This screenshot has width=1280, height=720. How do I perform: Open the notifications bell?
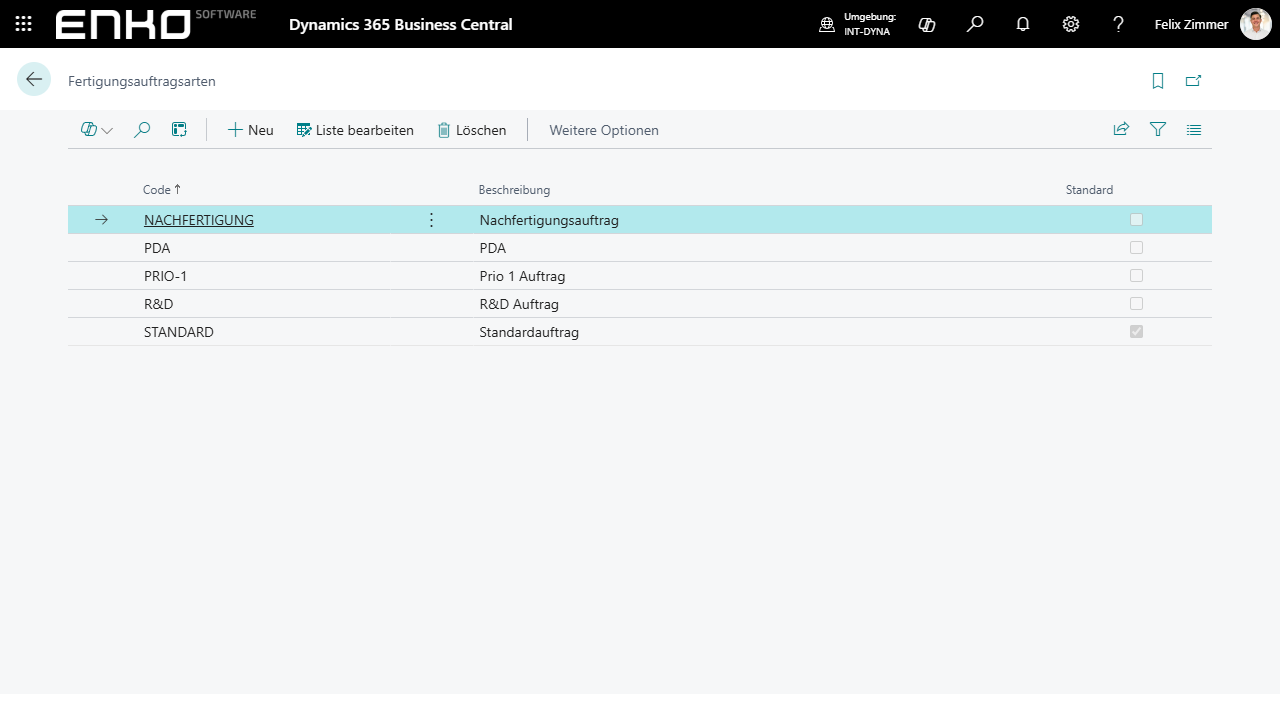[1023, 24]
